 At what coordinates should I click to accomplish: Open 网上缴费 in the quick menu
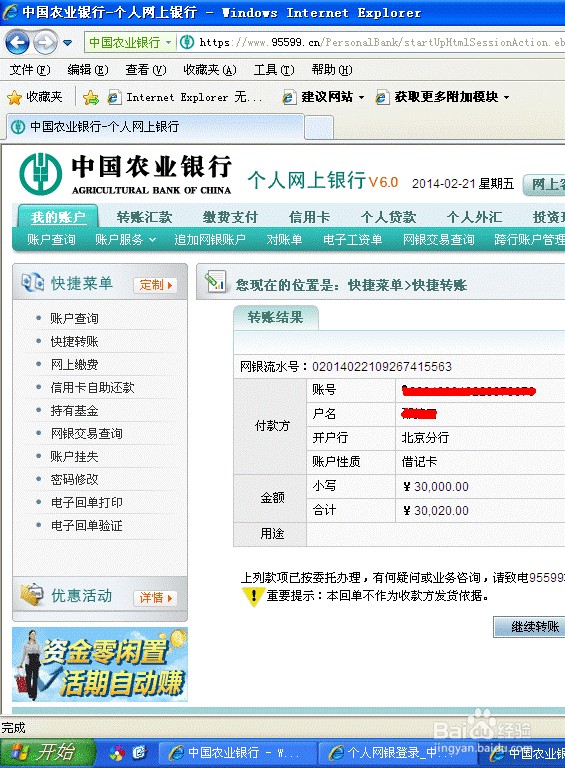[74, 364]
